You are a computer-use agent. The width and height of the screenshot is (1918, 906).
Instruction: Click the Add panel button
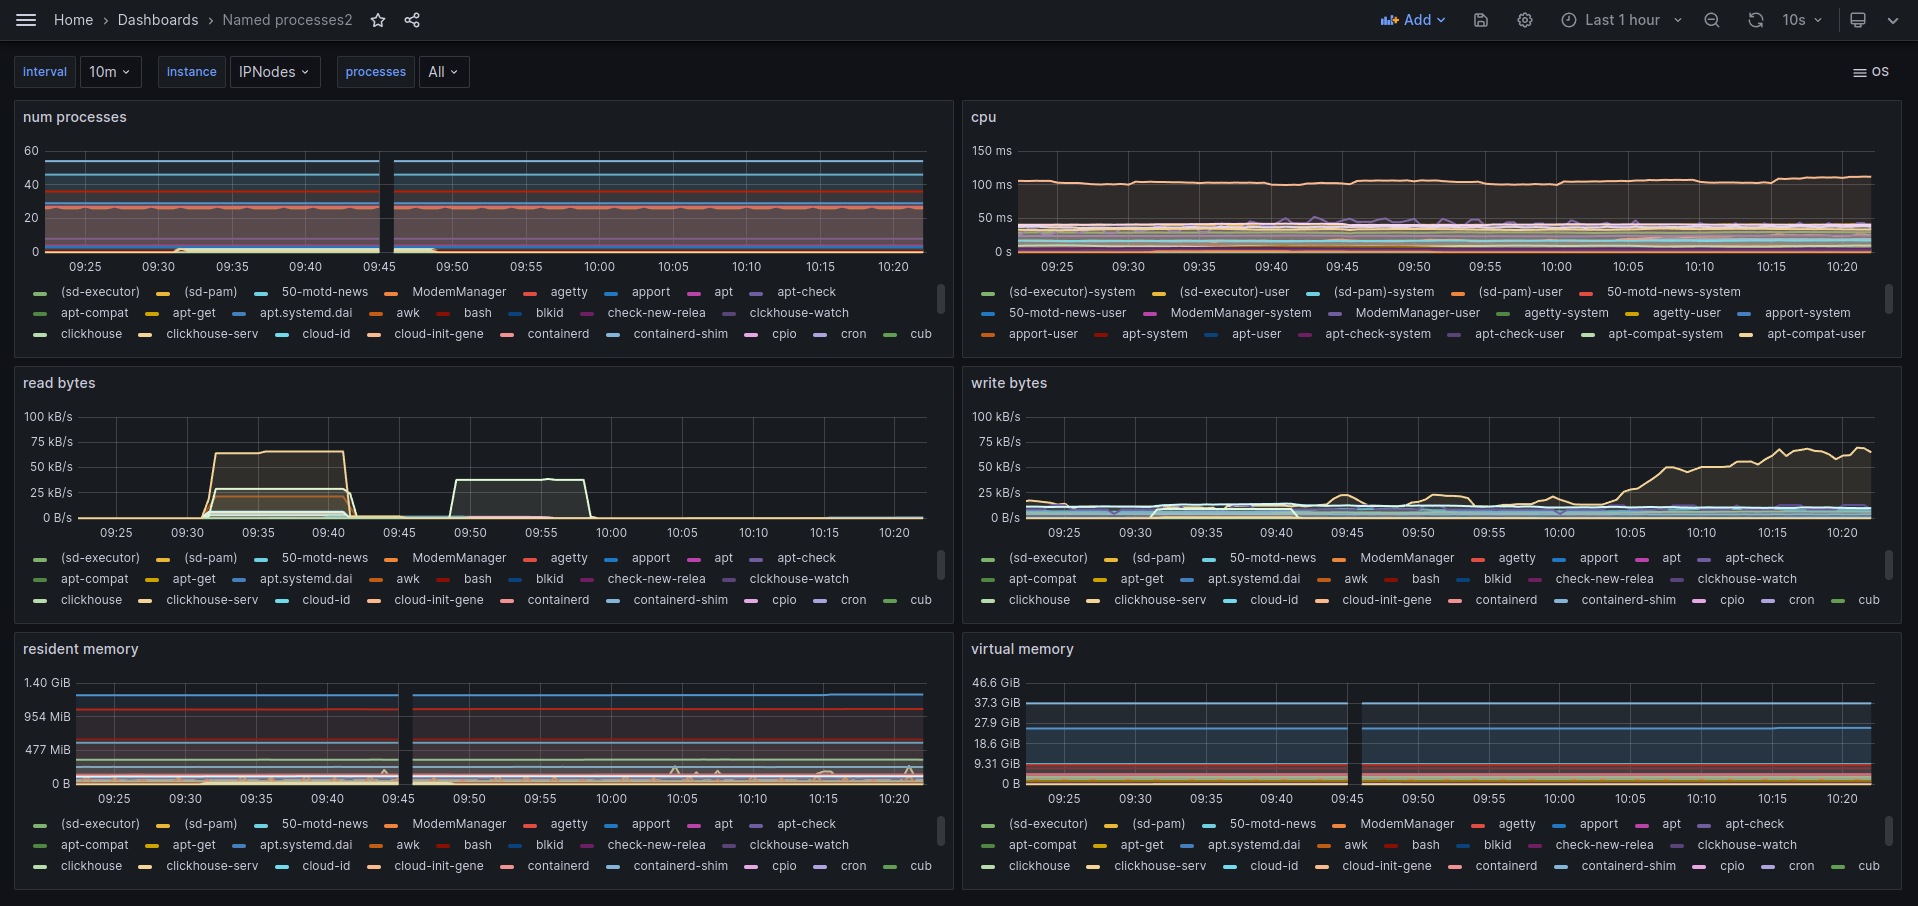click(1412, 20)
